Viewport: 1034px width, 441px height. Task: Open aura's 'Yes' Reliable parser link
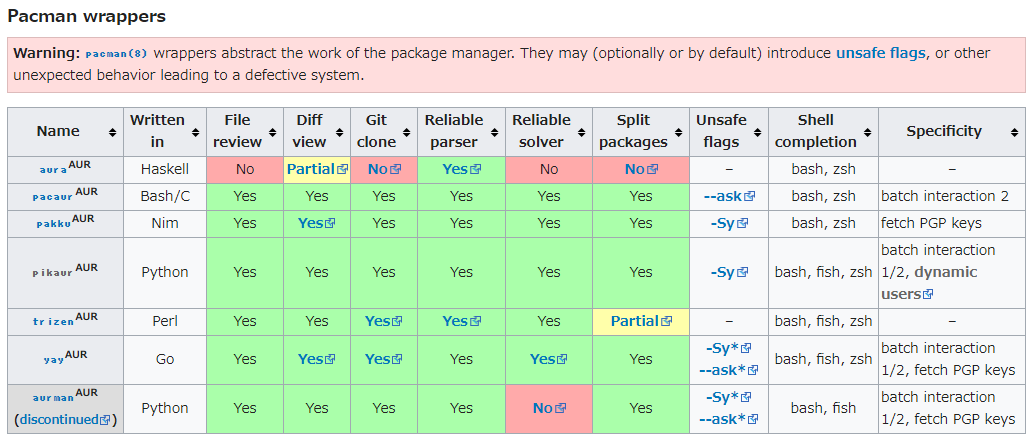461,169
